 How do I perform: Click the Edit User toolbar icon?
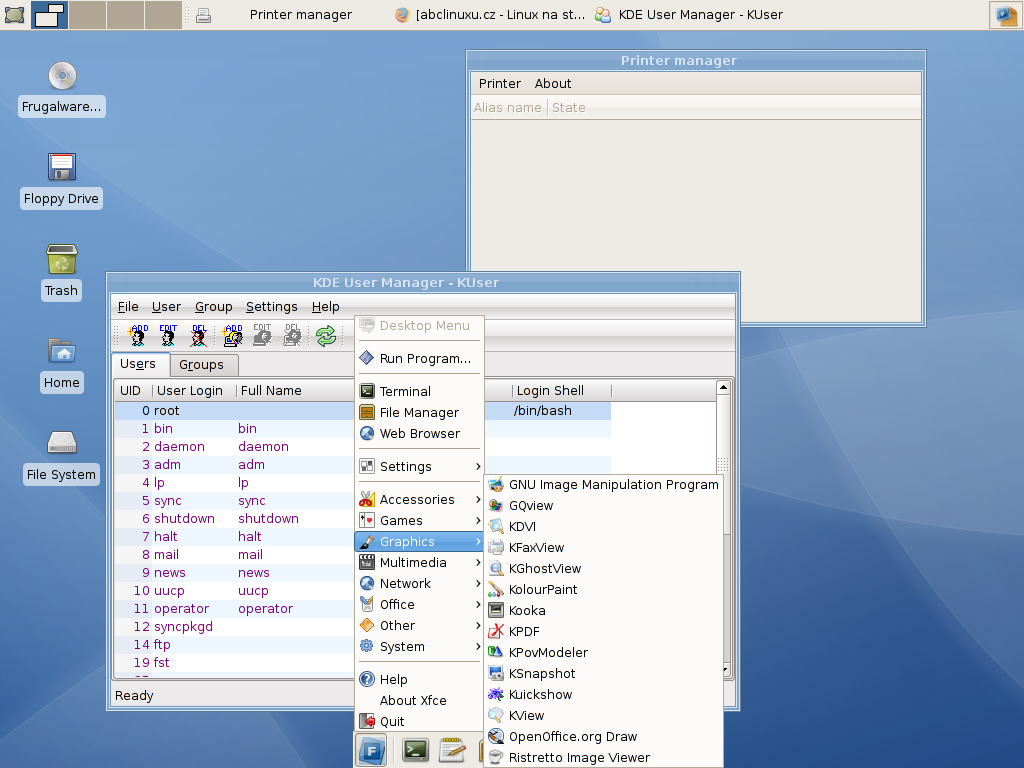pos(168,336)
